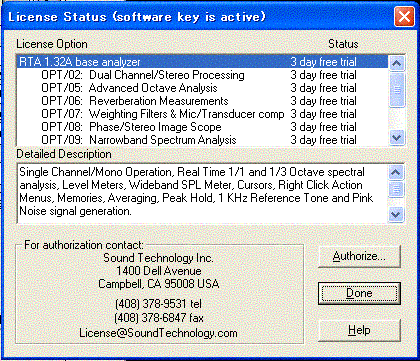This screenshot has width=420, height=361.
Task: Click description box scrollbar thumb
Action: tap(396, 189)
